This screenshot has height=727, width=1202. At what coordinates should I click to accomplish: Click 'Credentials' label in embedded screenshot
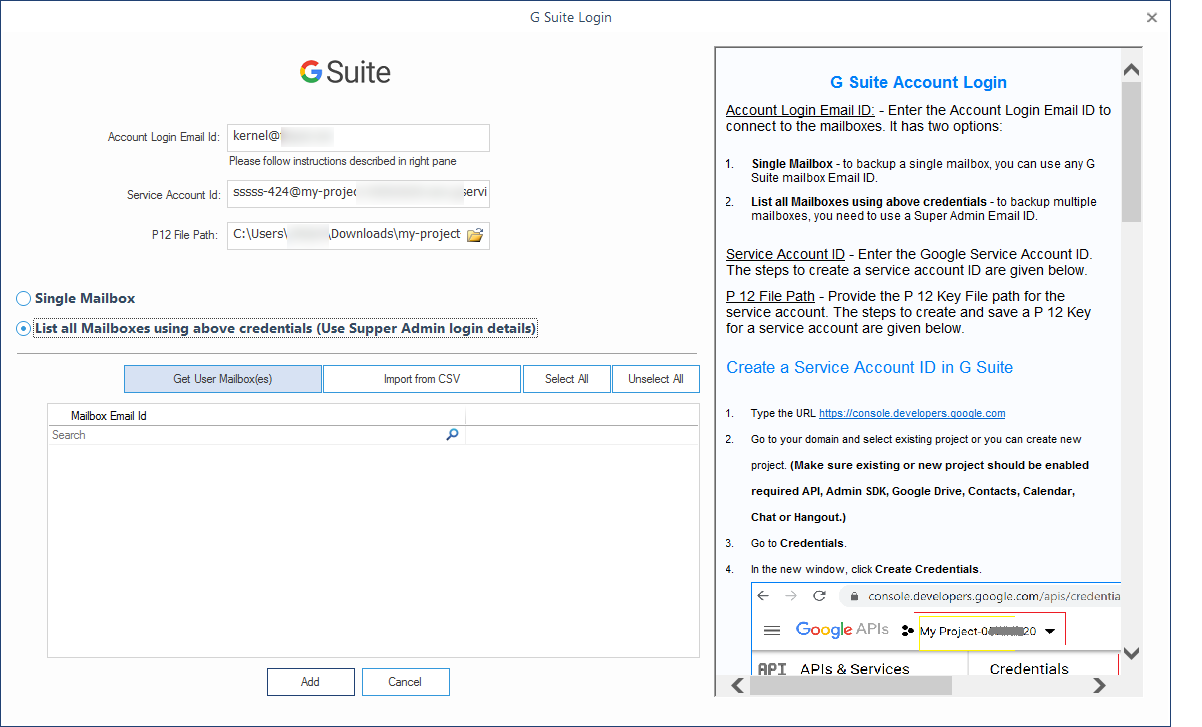(1029, 669)
